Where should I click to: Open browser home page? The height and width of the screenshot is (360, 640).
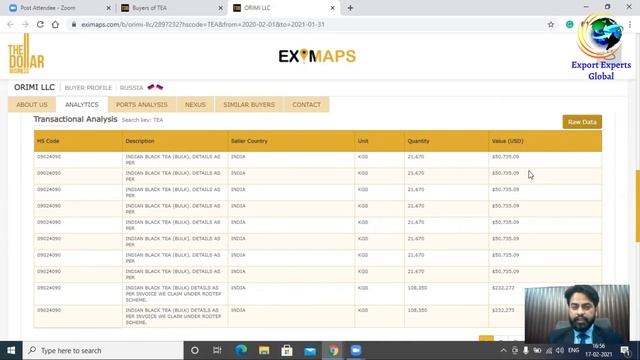pos(55,24)
